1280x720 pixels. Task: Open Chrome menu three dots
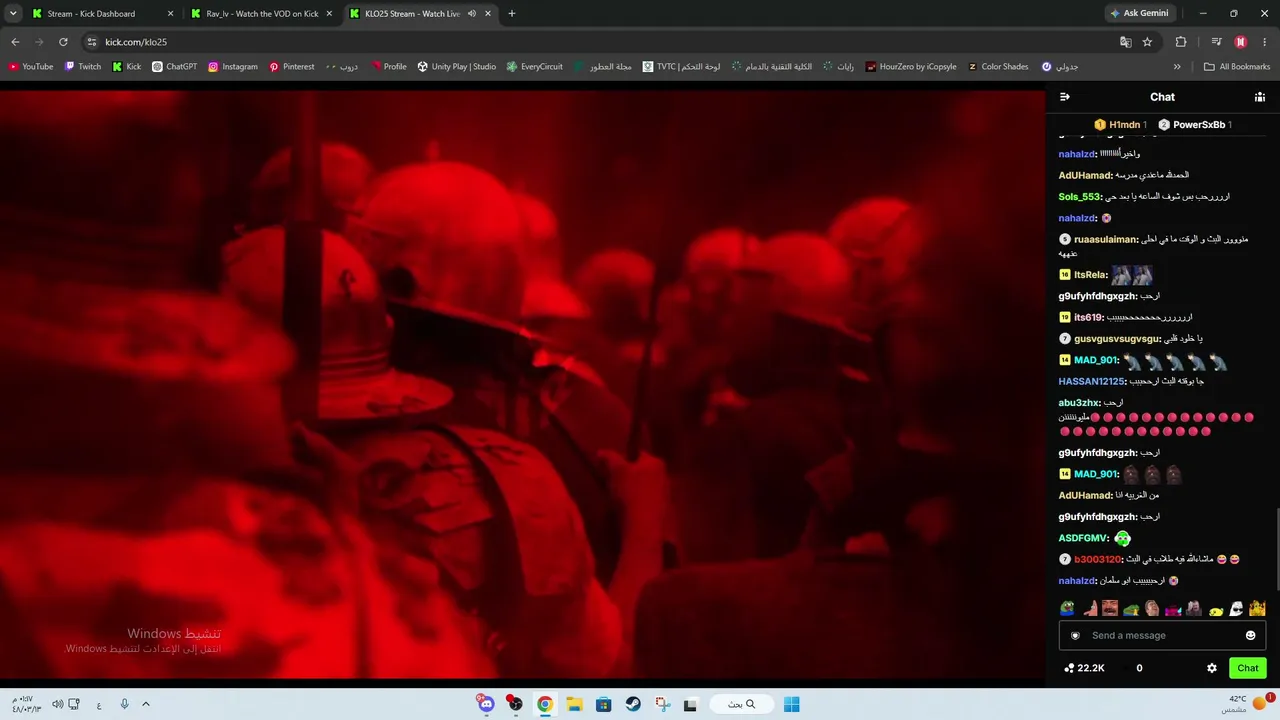pos(1265,42)
